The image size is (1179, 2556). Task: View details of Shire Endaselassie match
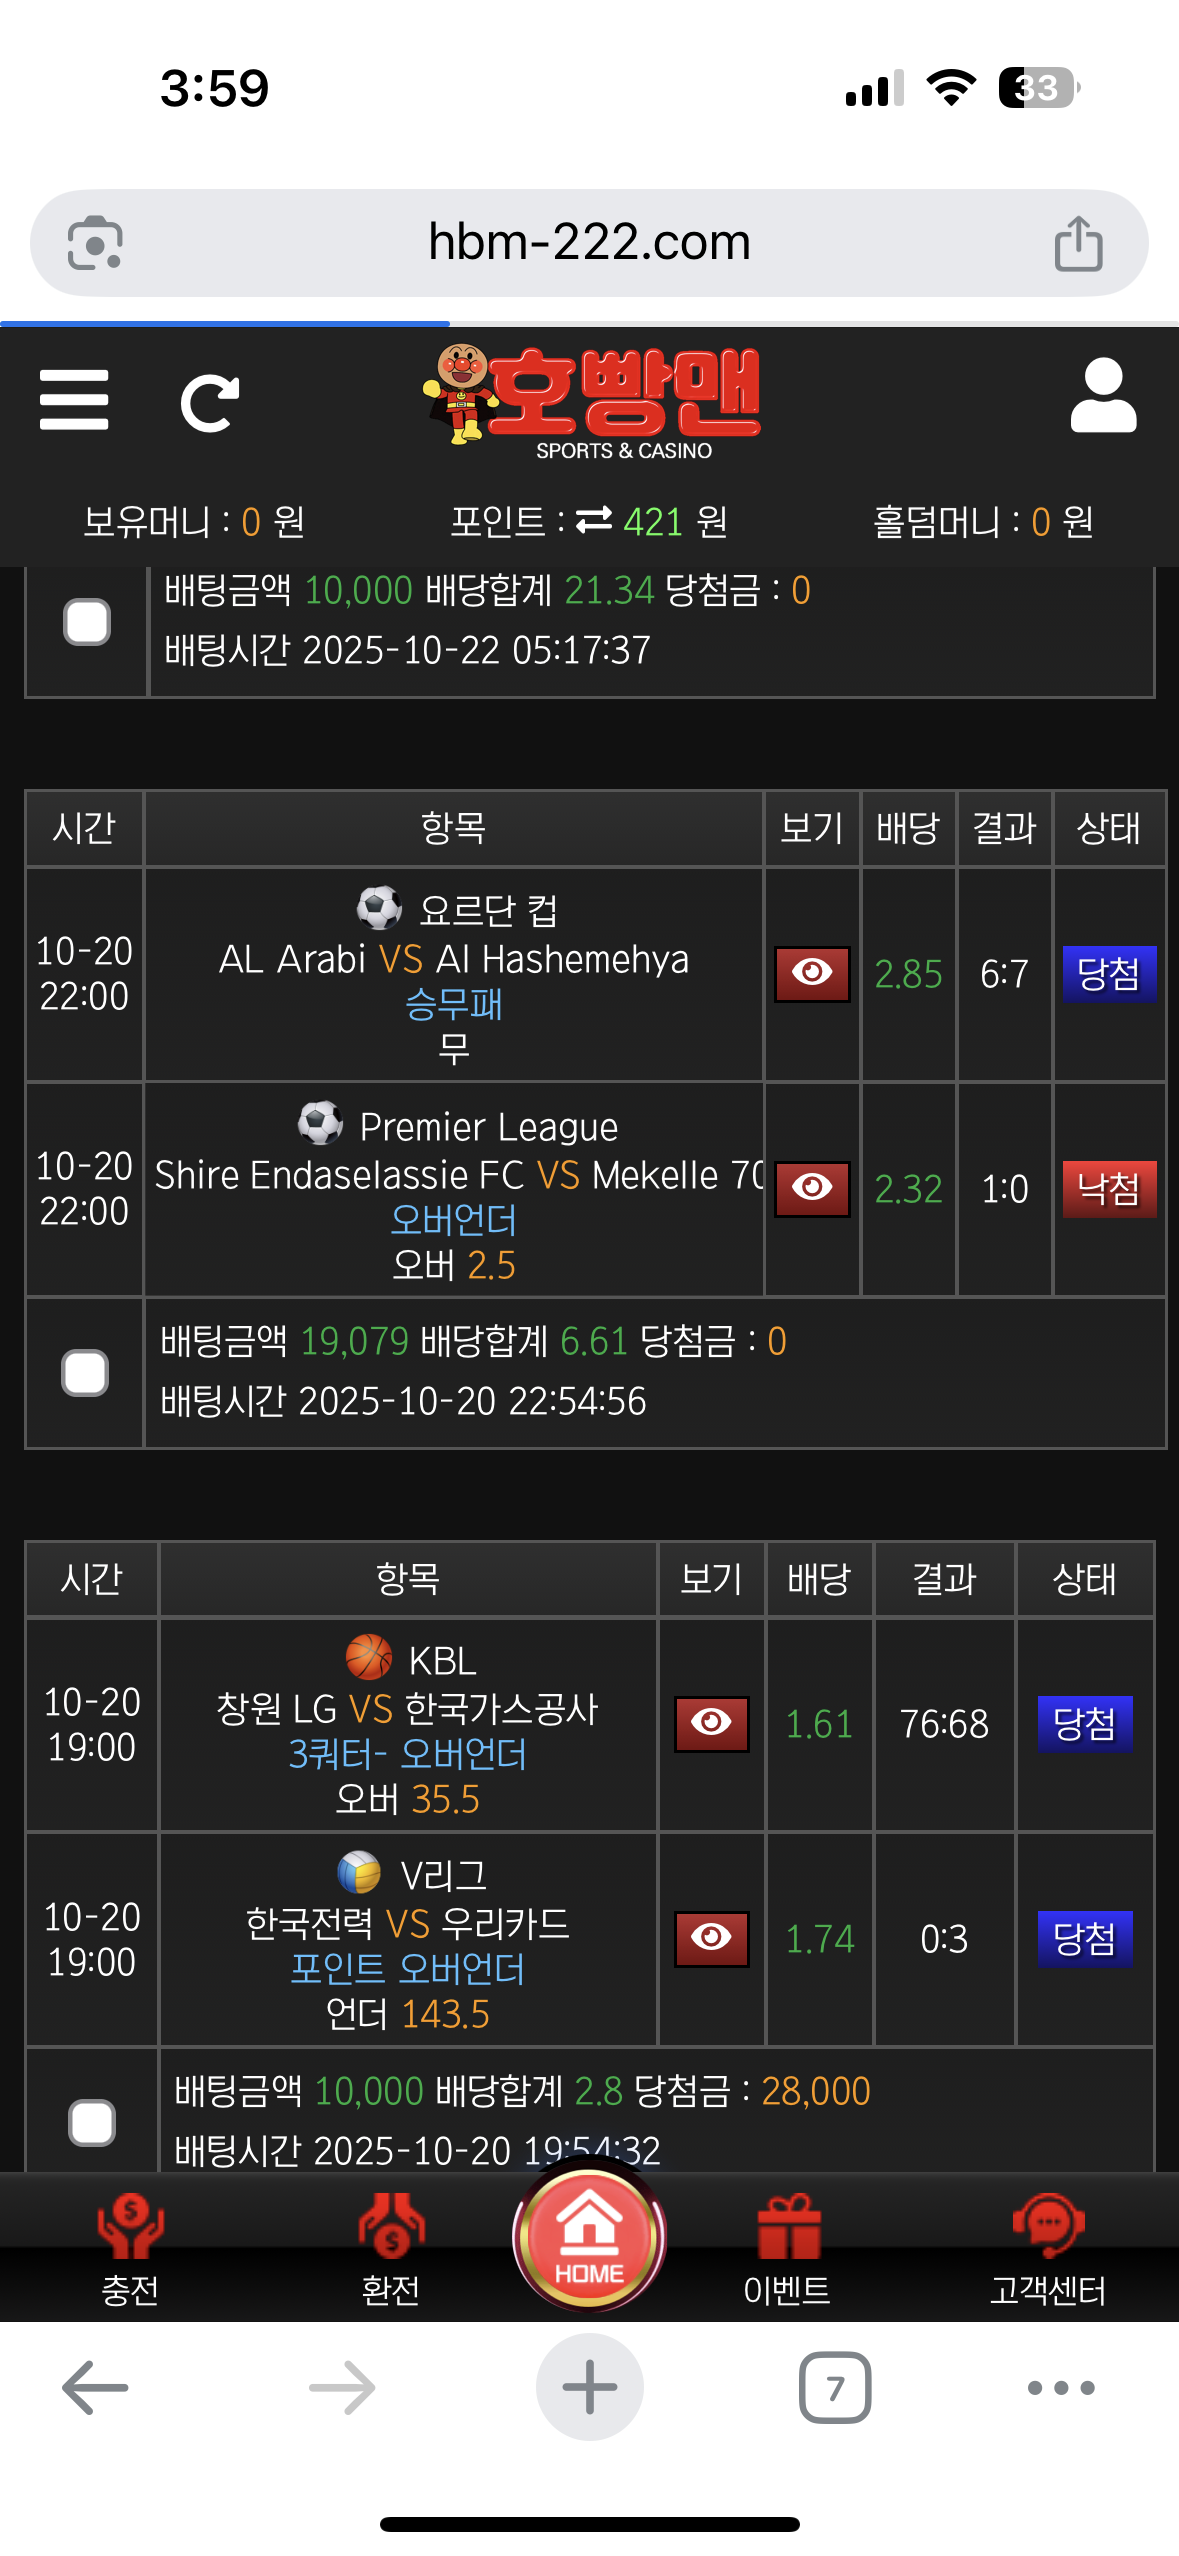pyautogui.click(x=812, y=1189)
